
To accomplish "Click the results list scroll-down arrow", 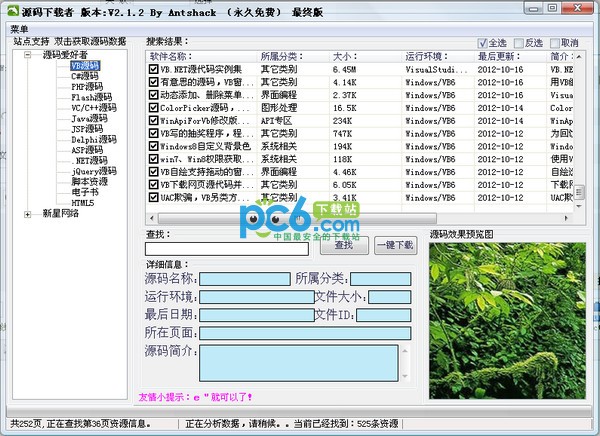I will pyautogui.click(x=579, y=206).
